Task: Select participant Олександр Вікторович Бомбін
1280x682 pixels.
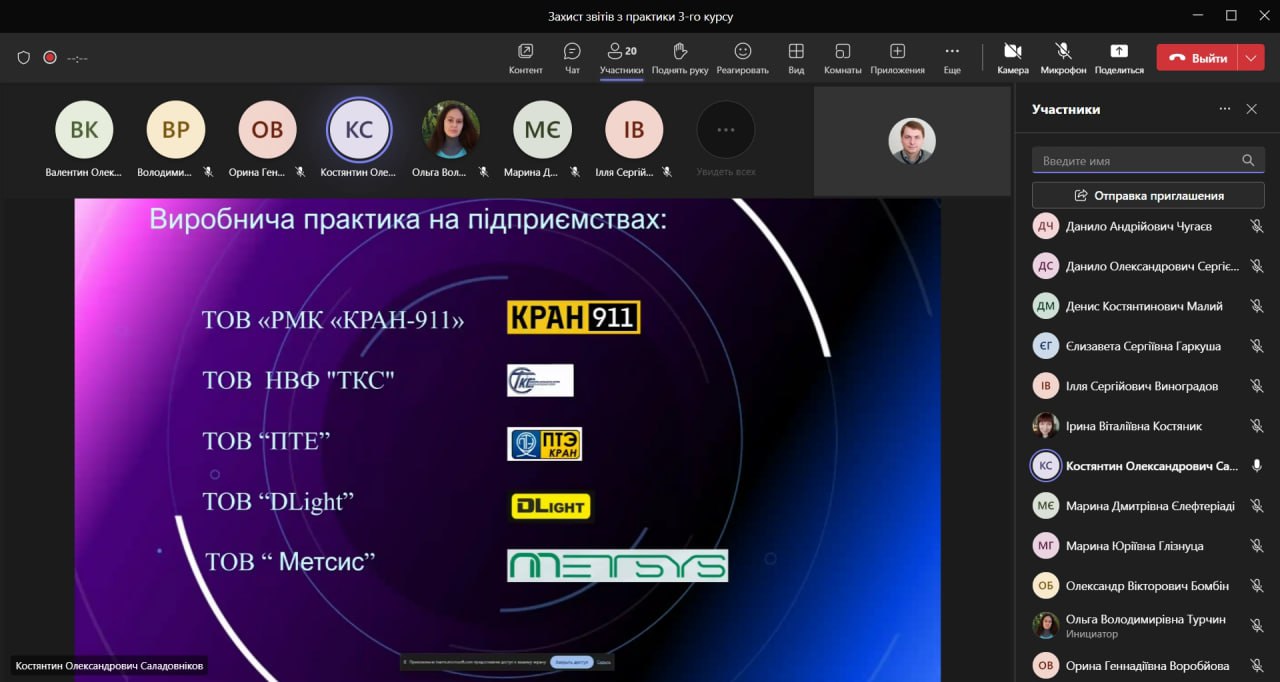Action: pos(1148,586)
